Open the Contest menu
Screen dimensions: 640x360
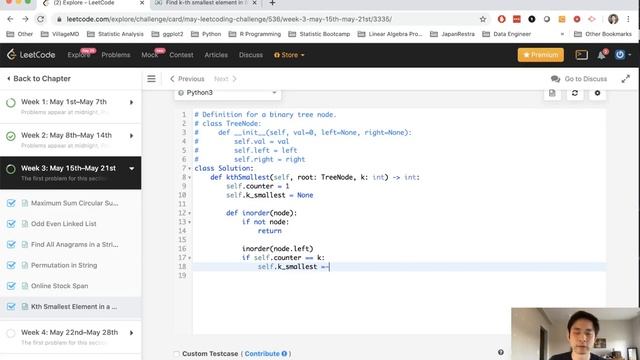(x=181, y=55)
